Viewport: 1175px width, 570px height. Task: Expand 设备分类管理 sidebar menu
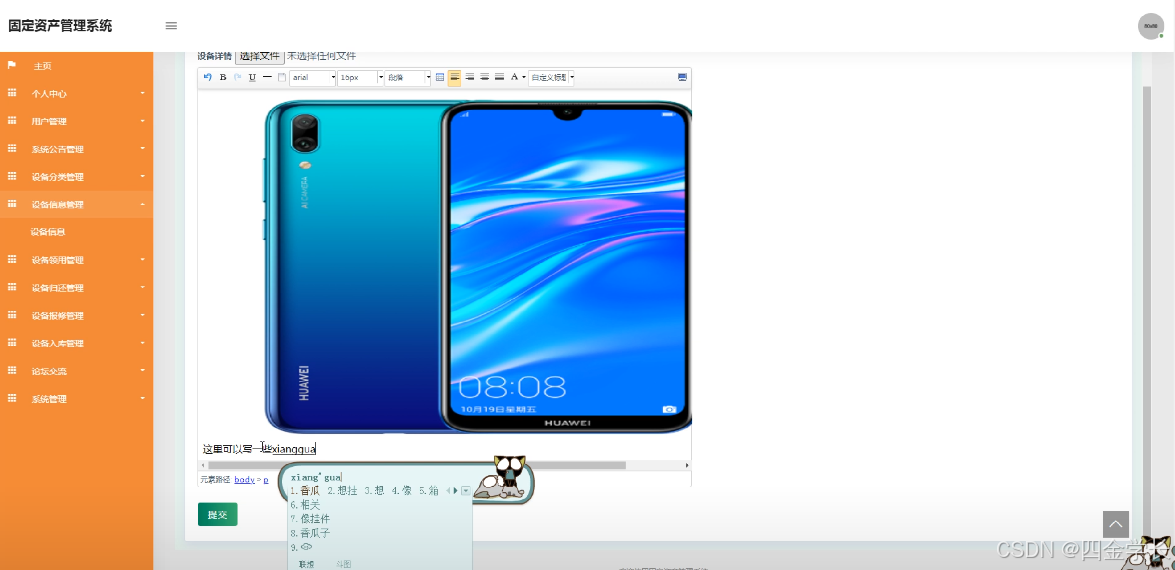pyautogui.click(x=76, y=177)
